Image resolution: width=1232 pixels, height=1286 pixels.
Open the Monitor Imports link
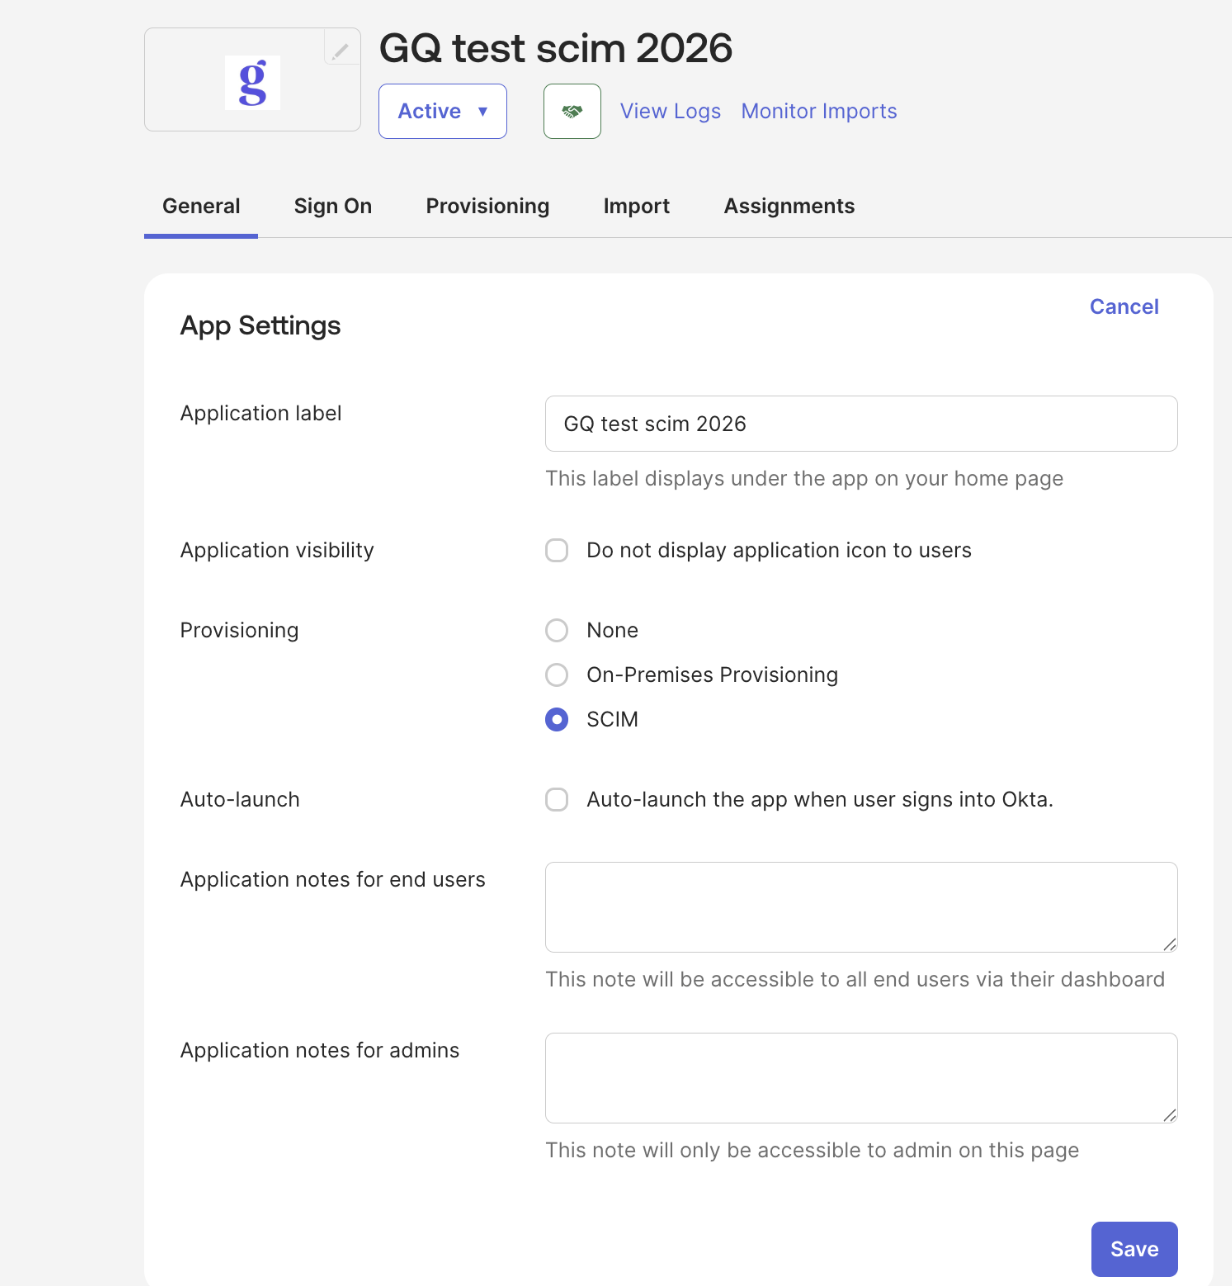819,111
